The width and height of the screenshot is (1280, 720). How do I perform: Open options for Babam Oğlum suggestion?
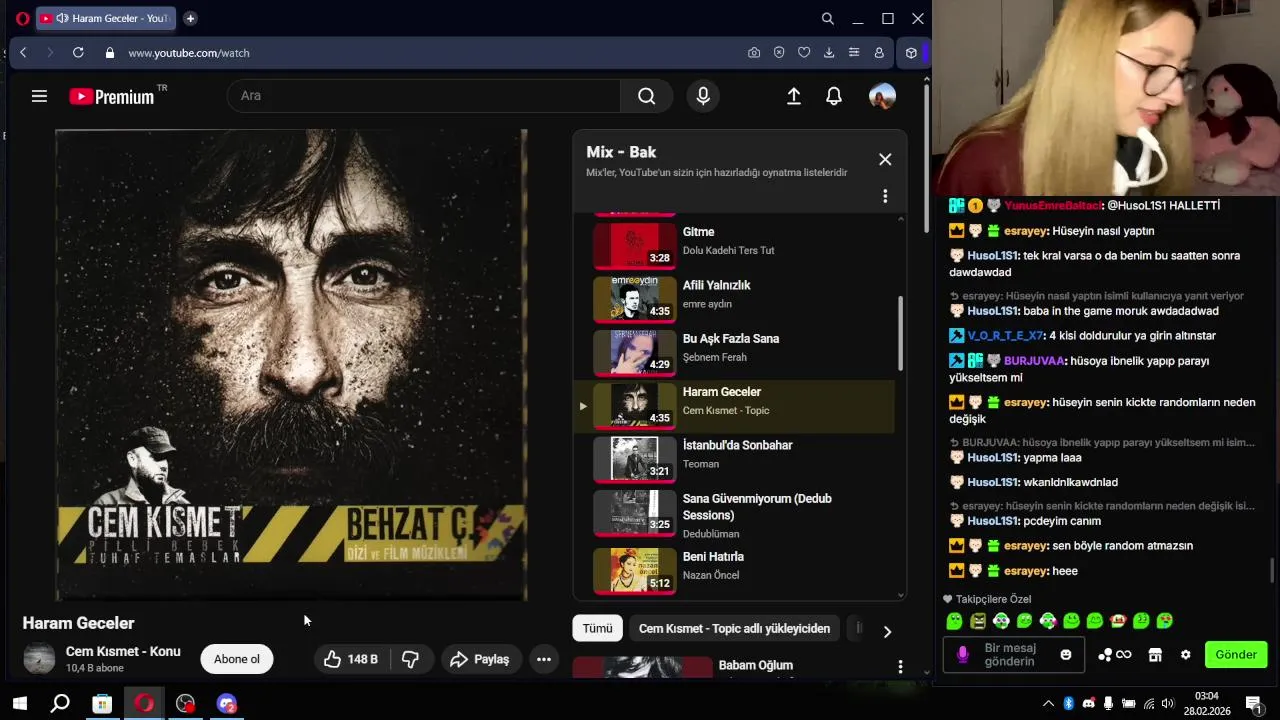(900, 667)
